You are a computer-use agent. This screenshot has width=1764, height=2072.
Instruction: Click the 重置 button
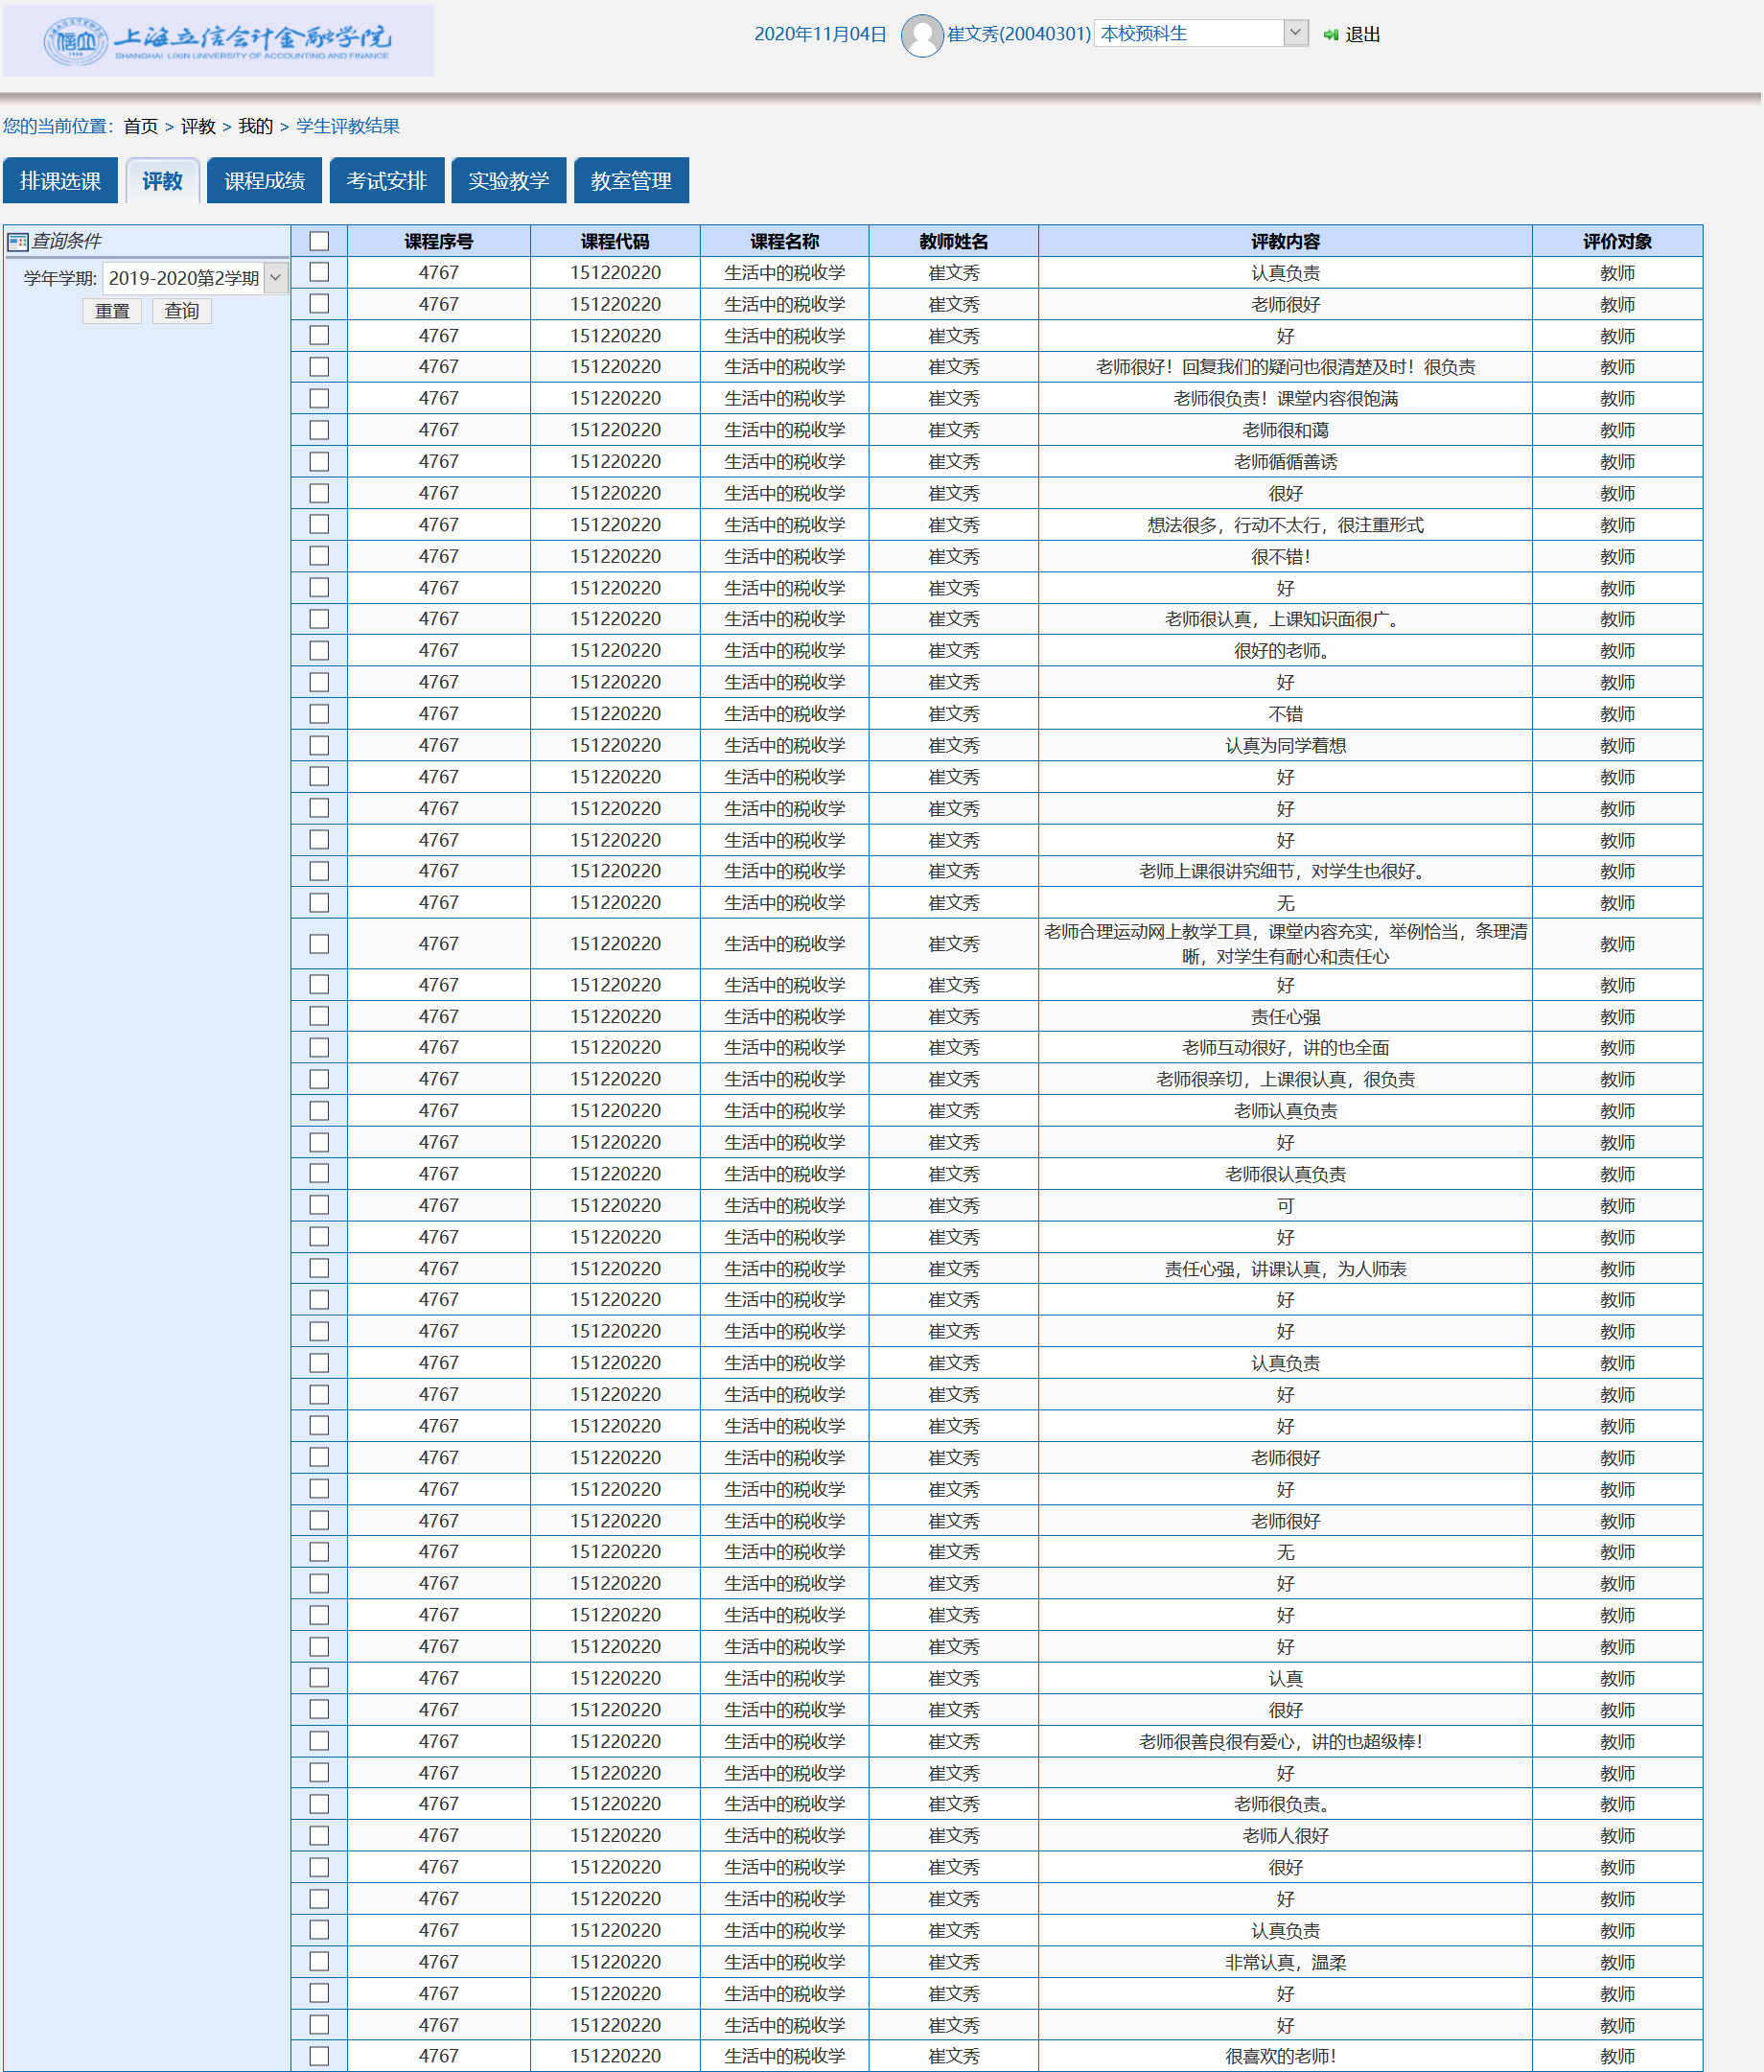click(x=112, y=311)
